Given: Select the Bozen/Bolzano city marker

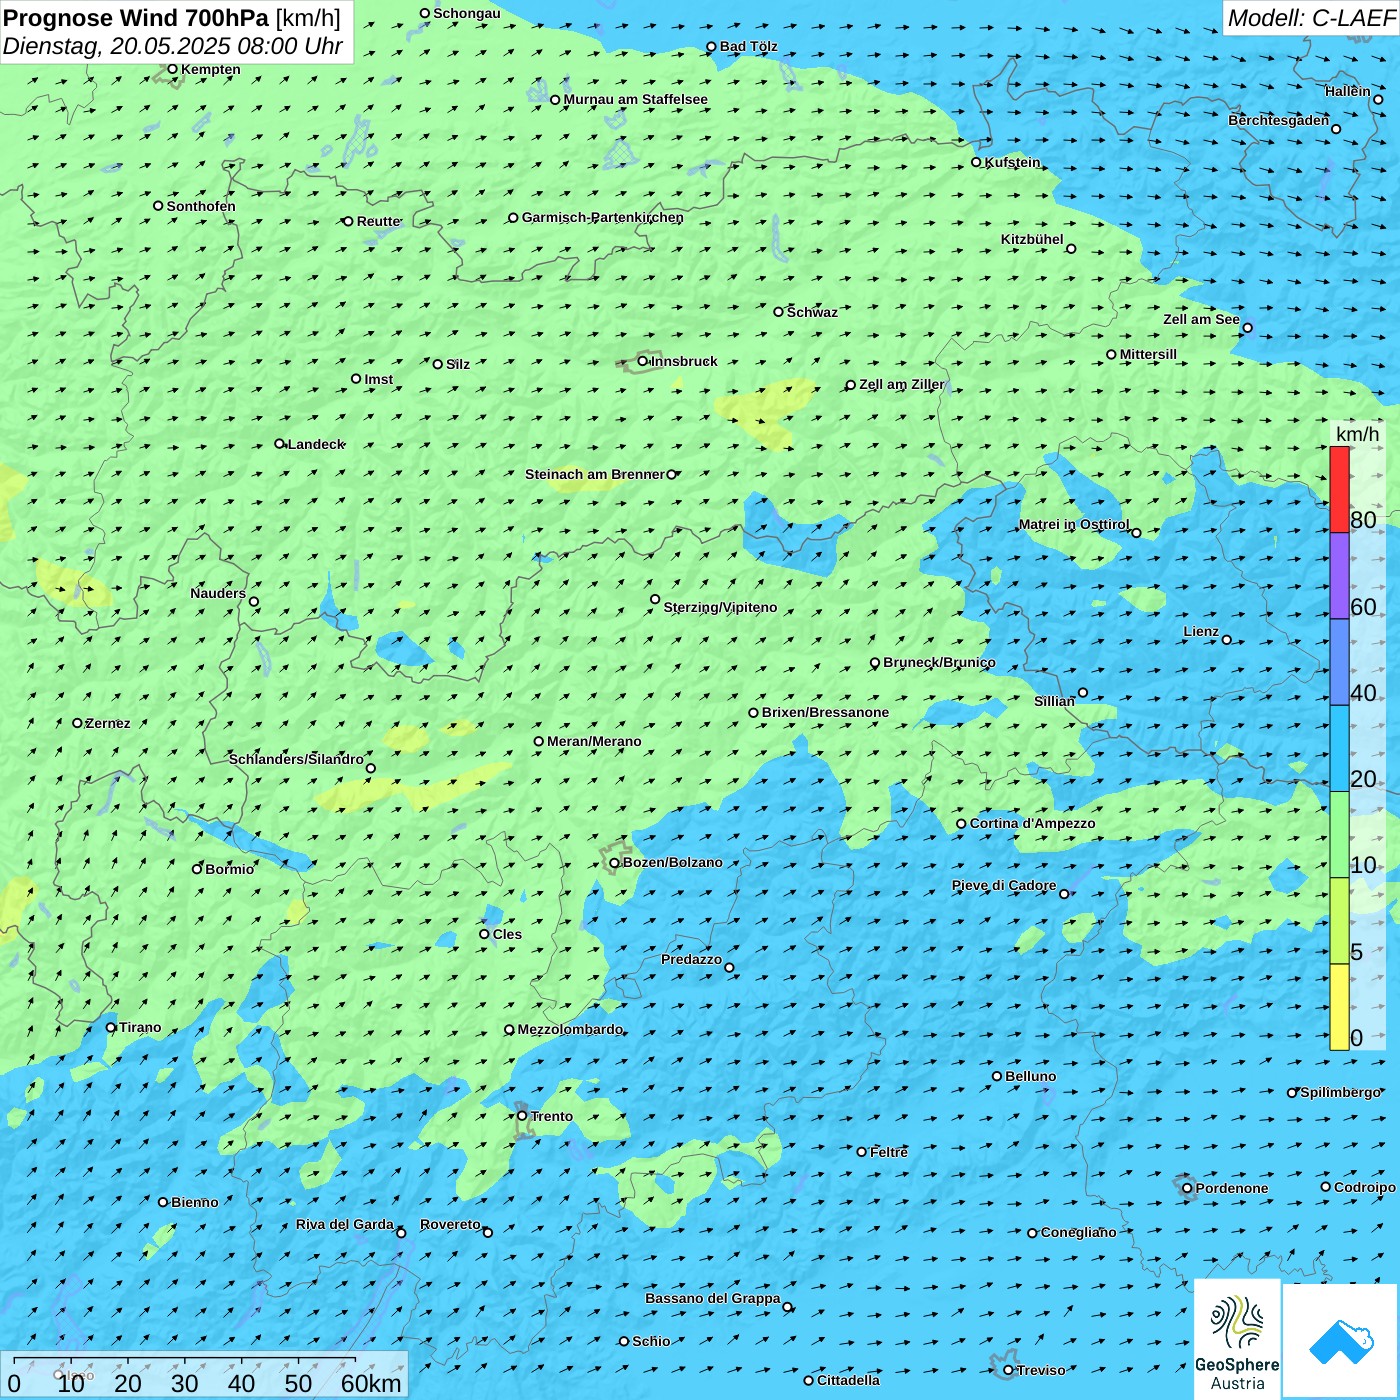Looking at the screenshot, I should pos(615,863).
